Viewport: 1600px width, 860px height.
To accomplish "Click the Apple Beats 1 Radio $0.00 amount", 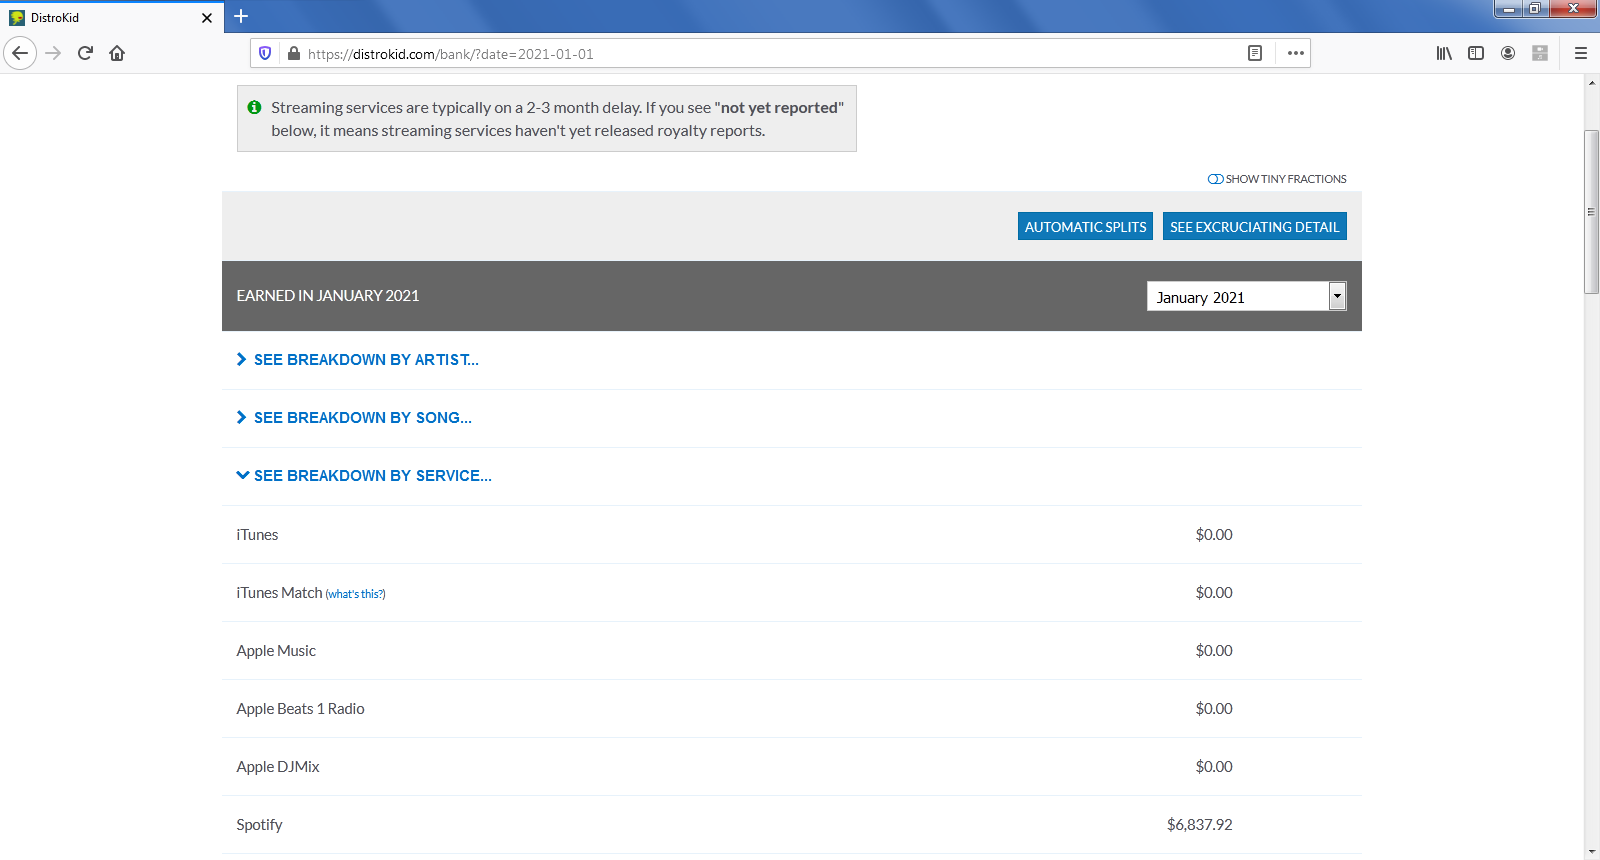I will 1214,709.
